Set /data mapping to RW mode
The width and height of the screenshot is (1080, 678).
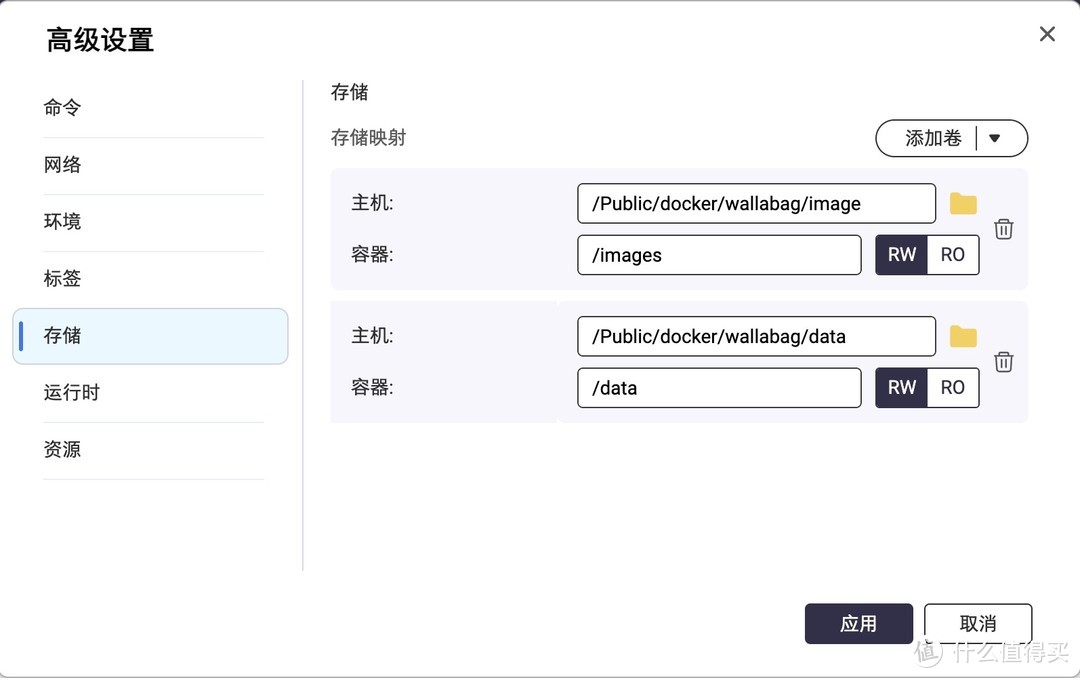pyautogui.click(x=901, y=388)
